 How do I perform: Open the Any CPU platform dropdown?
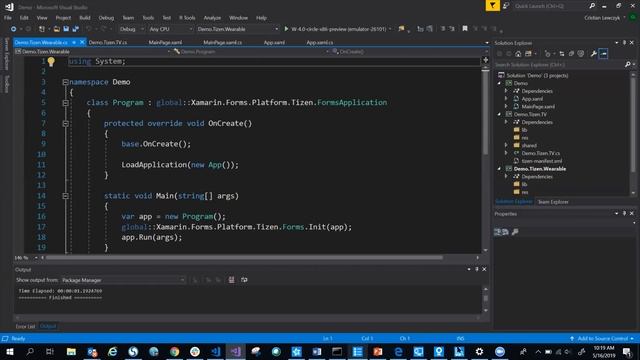click(x=171, y=29)
